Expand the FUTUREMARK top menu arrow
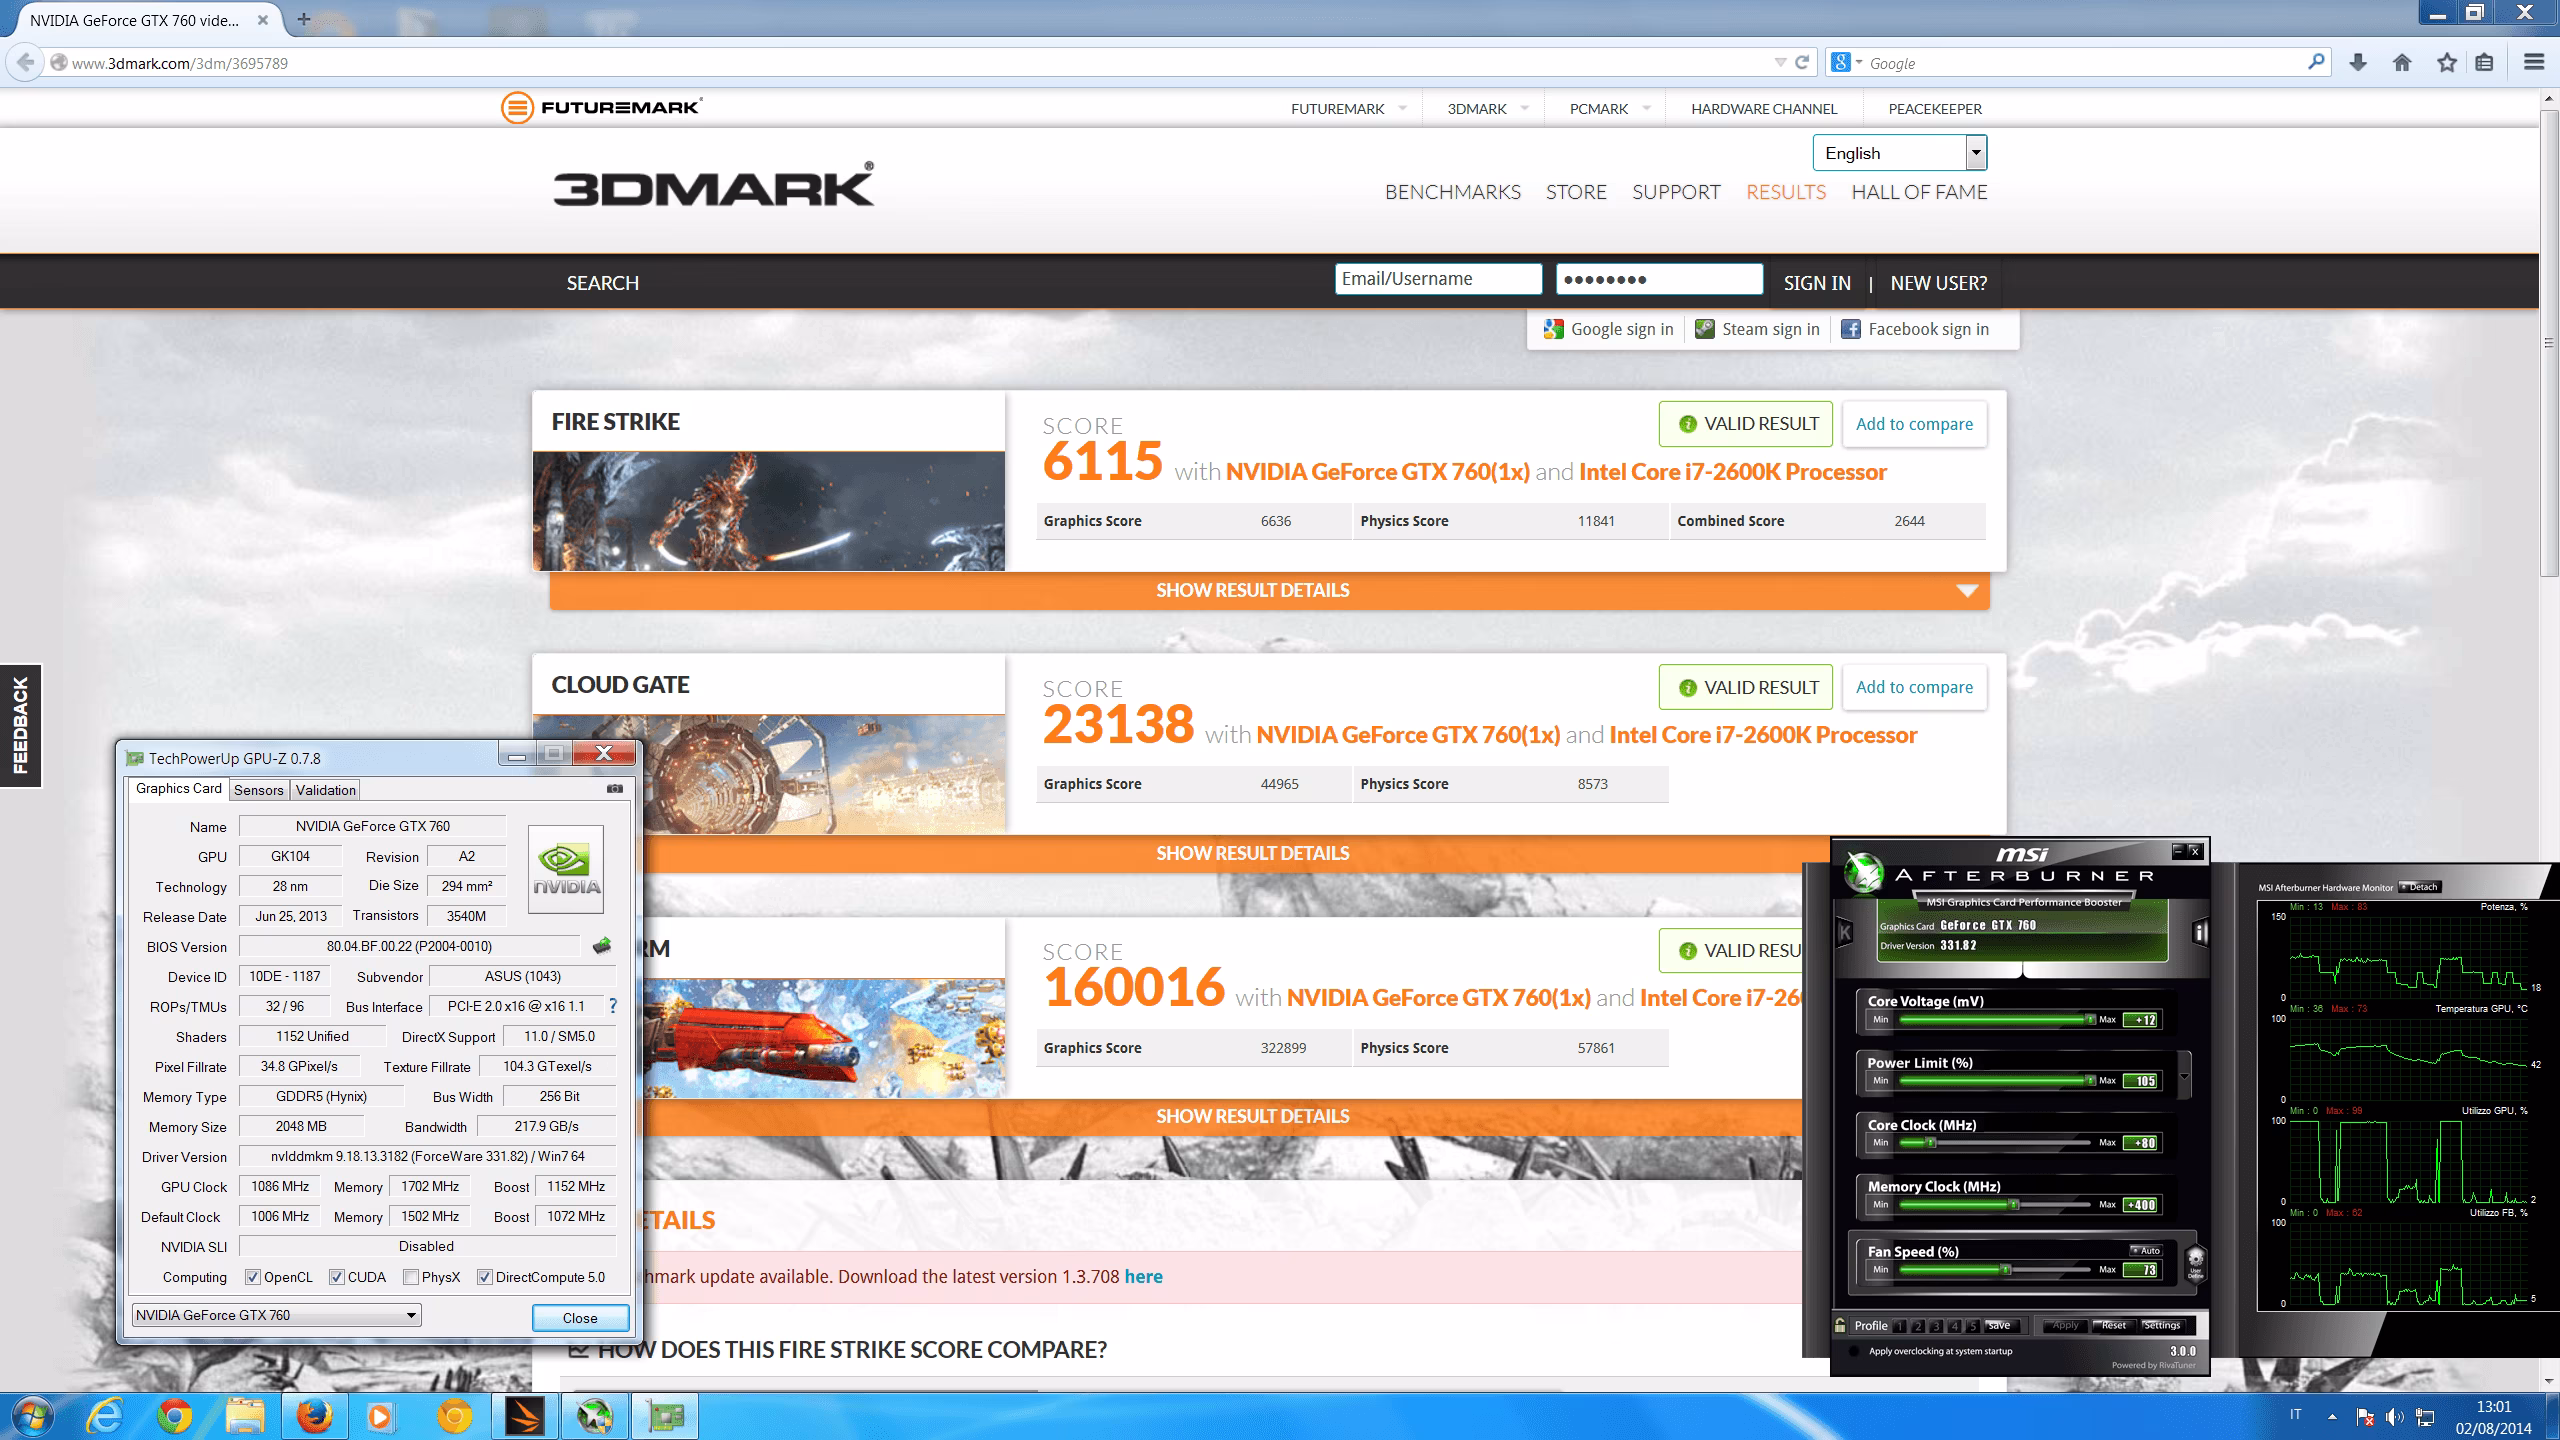Image resolution: width=2560 pixels, height=1440 pixels. click(x=1402, y=108)
